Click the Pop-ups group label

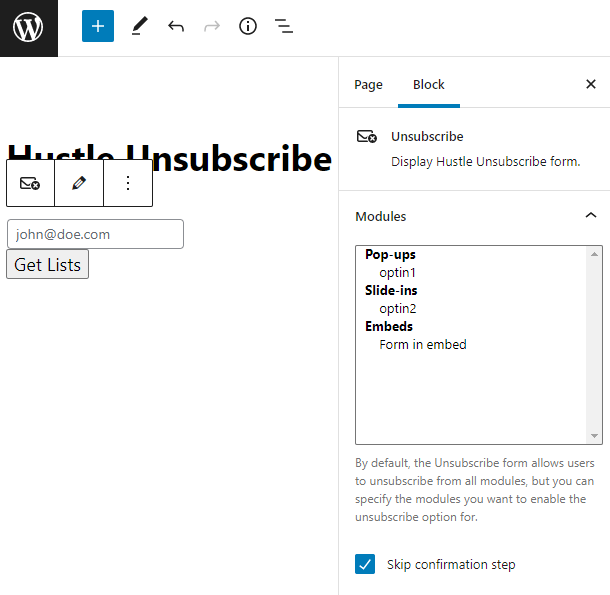coord(390,254)
